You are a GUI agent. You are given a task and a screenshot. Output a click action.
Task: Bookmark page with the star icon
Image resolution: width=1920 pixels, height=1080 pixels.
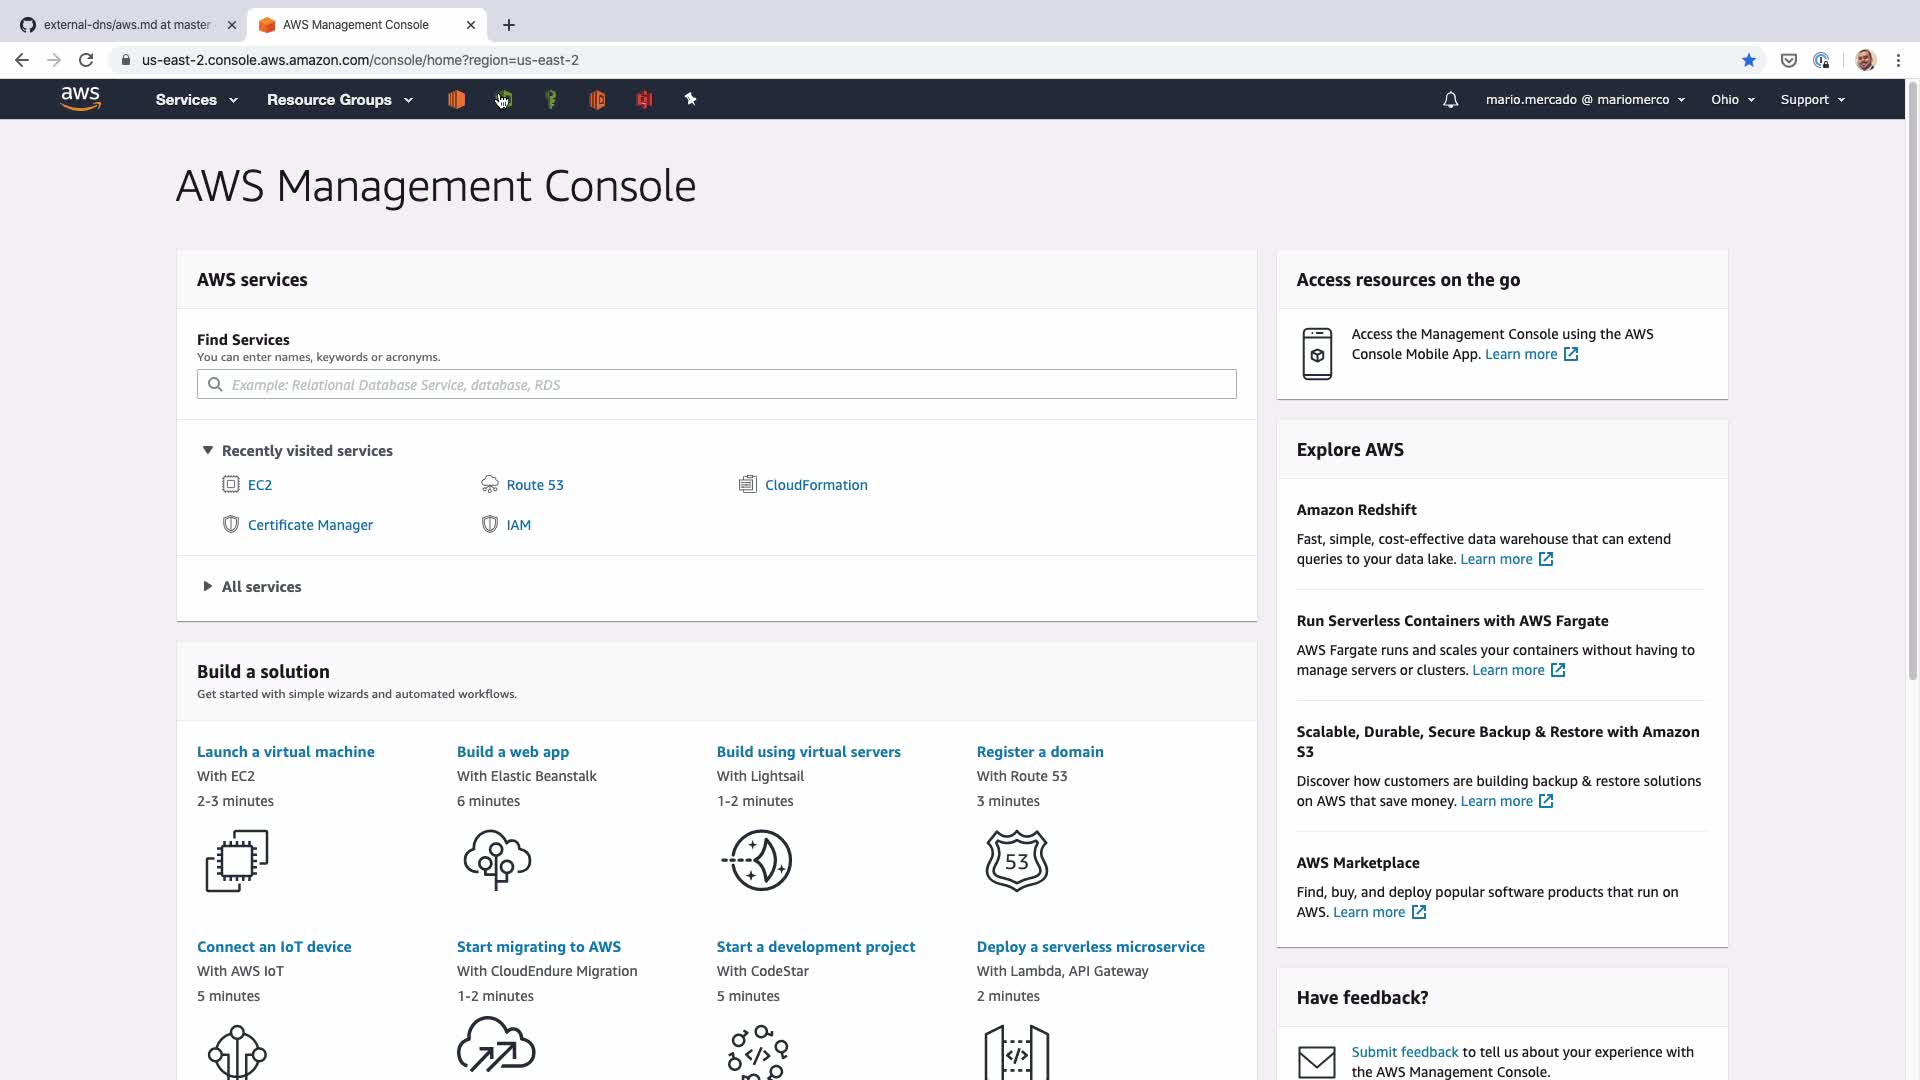point(1748,60)
